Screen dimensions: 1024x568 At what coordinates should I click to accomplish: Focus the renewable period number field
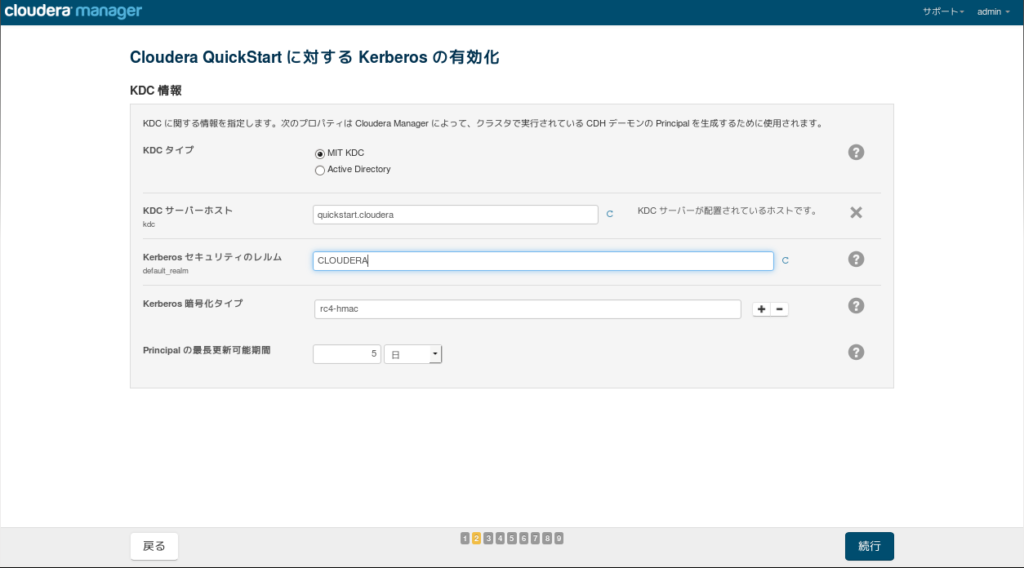pos(347,354)
